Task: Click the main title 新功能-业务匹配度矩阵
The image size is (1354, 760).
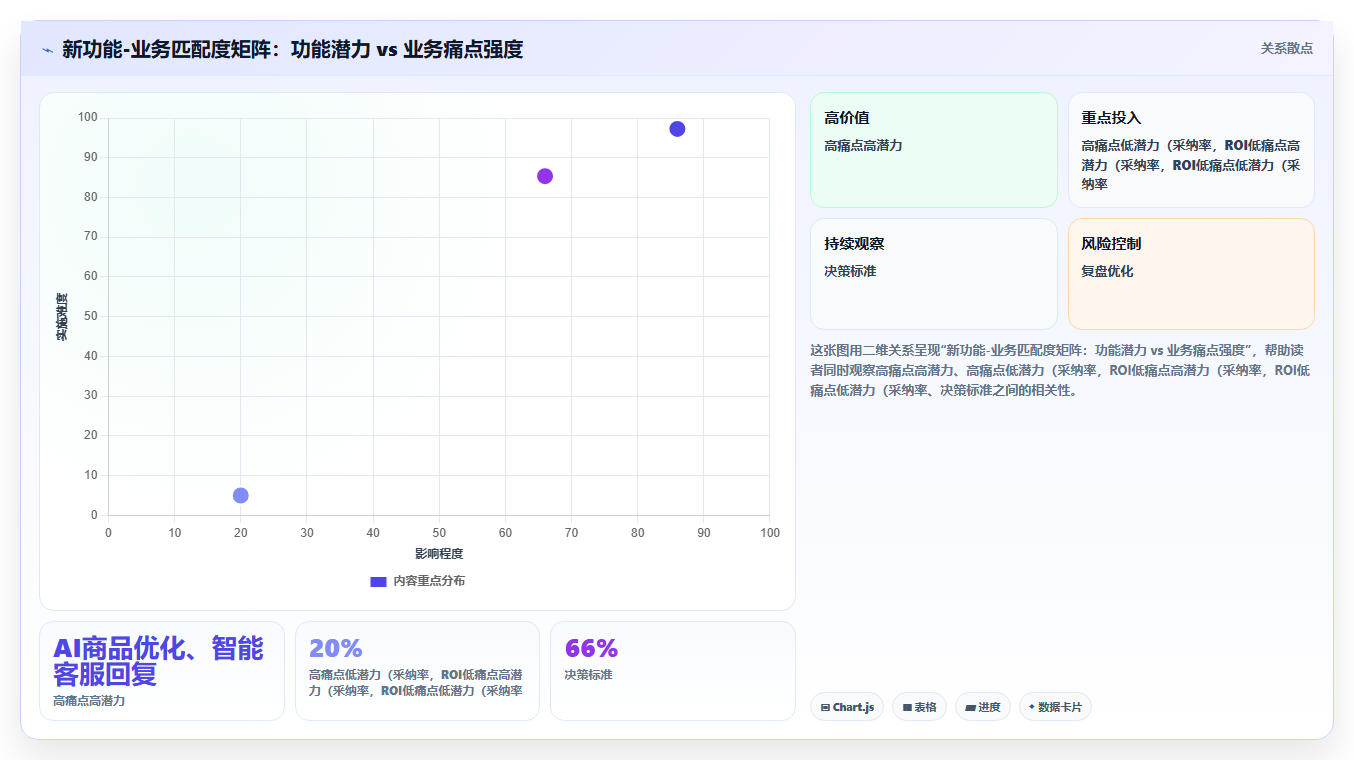Action: 292,49
